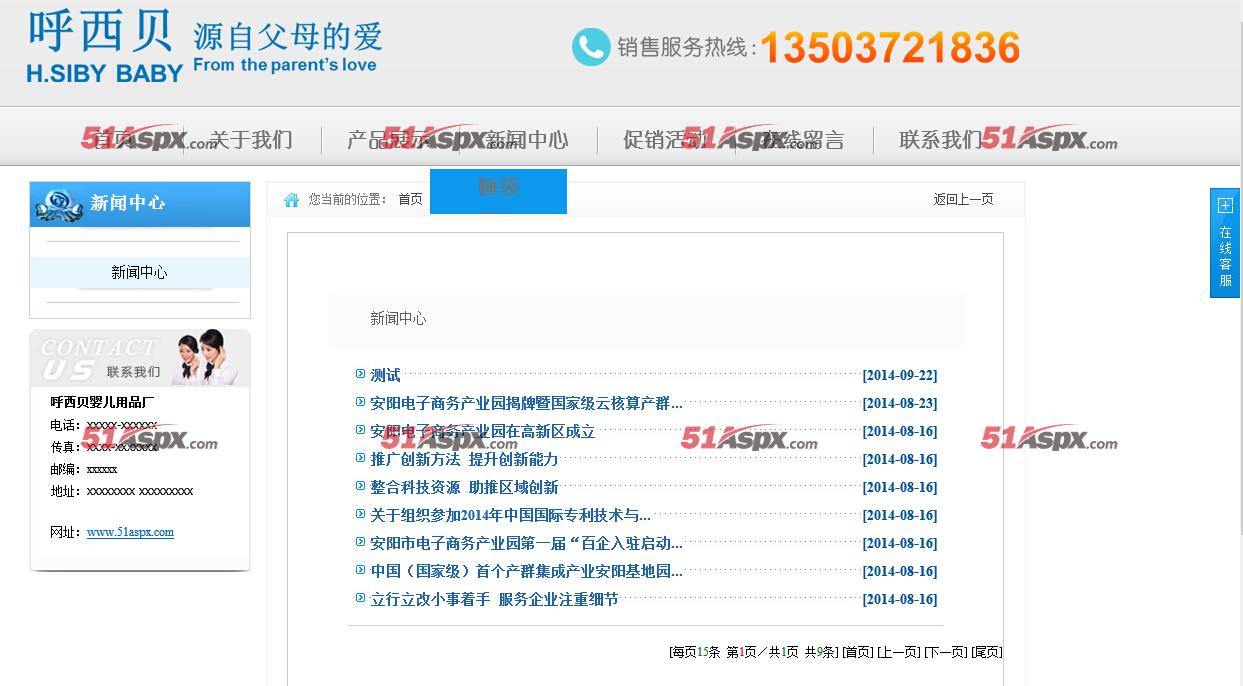Open www.51aspx.com website link

[x=130, y=532]
